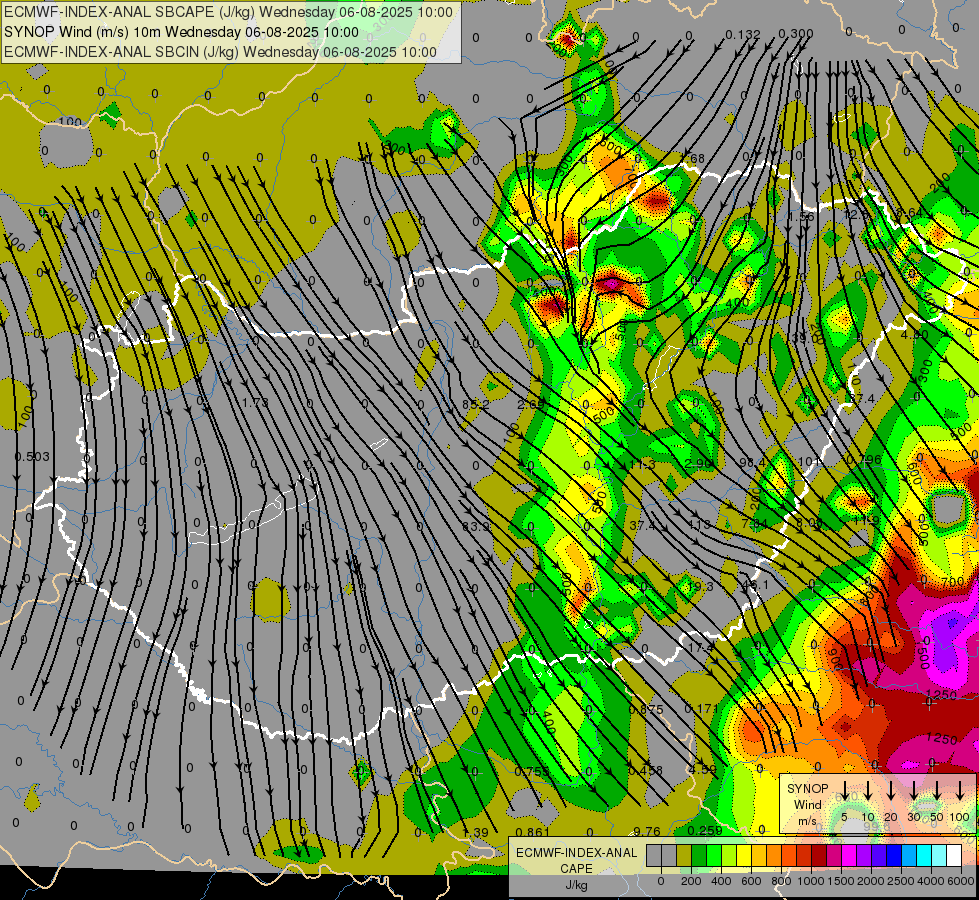Viewport: 979px width, 900px height.
Task: Click the 20 m/s wind arrow in the SYNOP legend
Action: [890, 791]
